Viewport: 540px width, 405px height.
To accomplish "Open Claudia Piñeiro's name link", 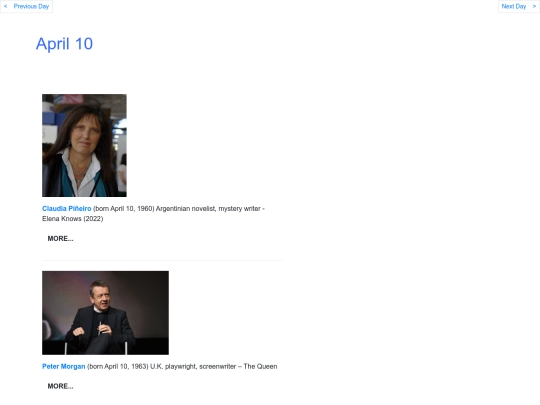I will pyautogui.click(x=66, y=209).
